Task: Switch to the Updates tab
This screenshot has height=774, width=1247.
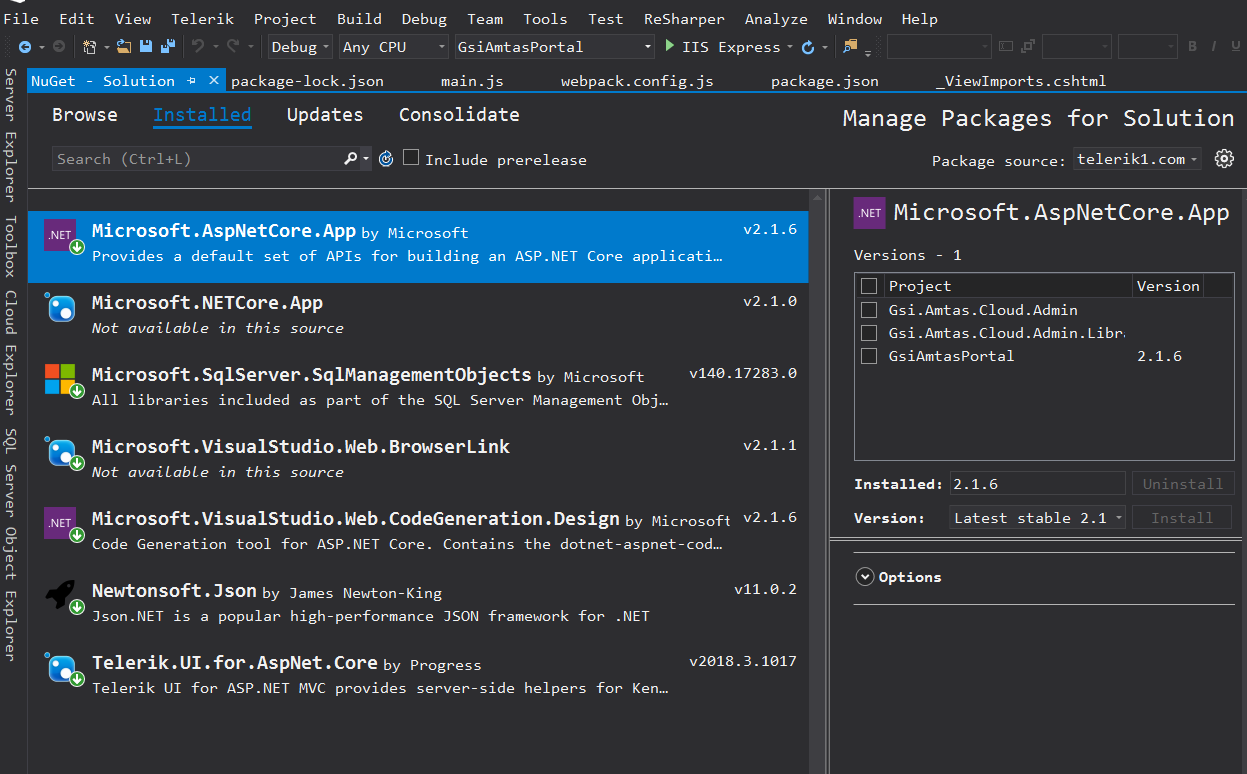Action: pyautogui.click(x=325, y=115)
